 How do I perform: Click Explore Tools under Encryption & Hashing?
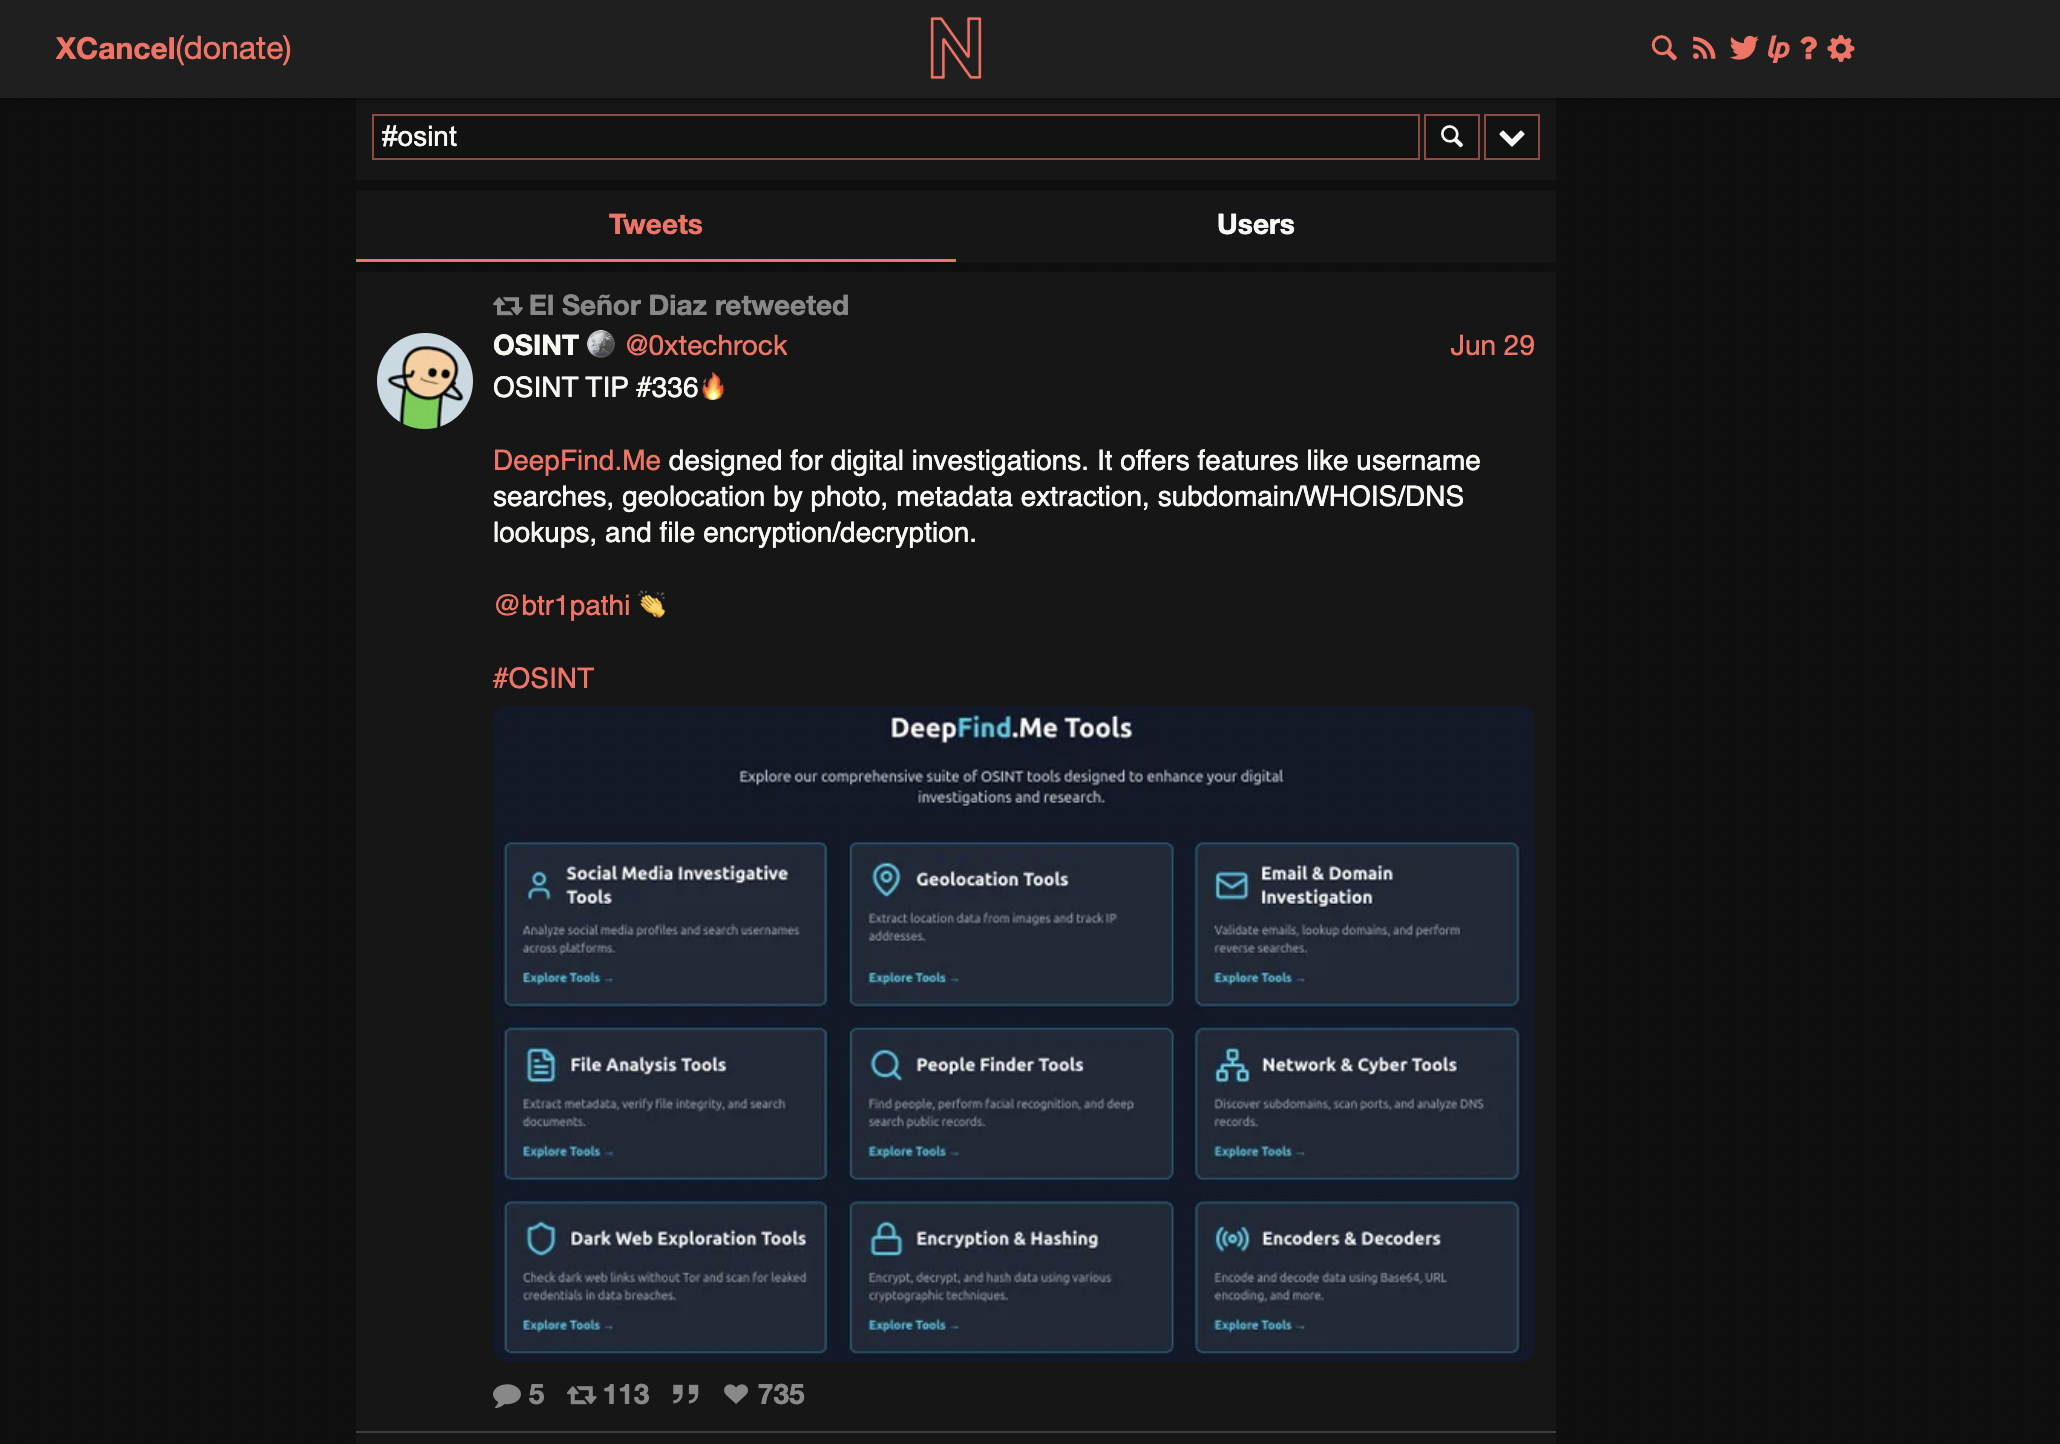tap(913, 1325)
